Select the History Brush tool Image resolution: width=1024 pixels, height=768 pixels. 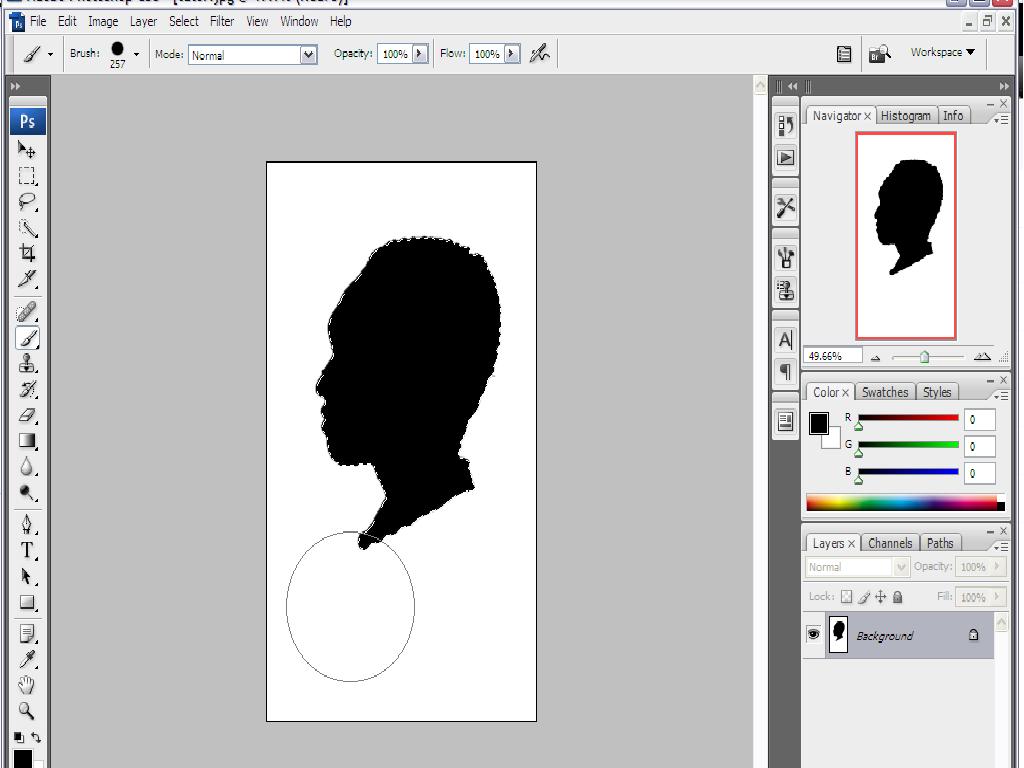tap(27, 389)
